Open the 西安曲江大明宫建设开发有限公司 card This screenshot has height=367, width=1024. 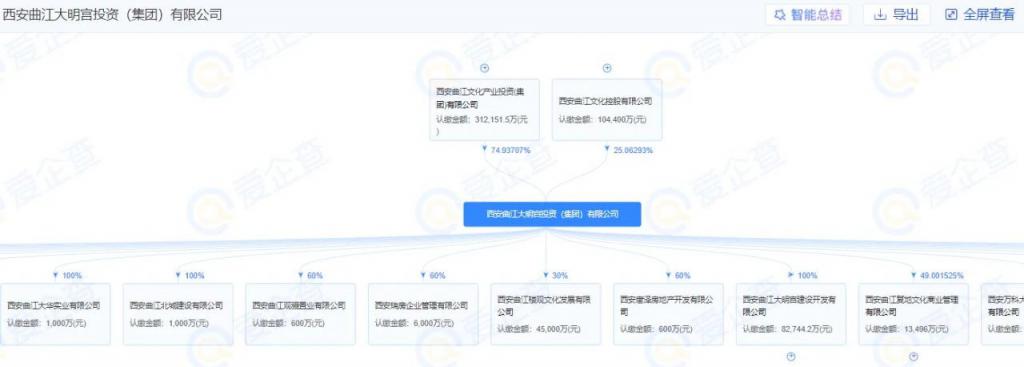point(791,314)
